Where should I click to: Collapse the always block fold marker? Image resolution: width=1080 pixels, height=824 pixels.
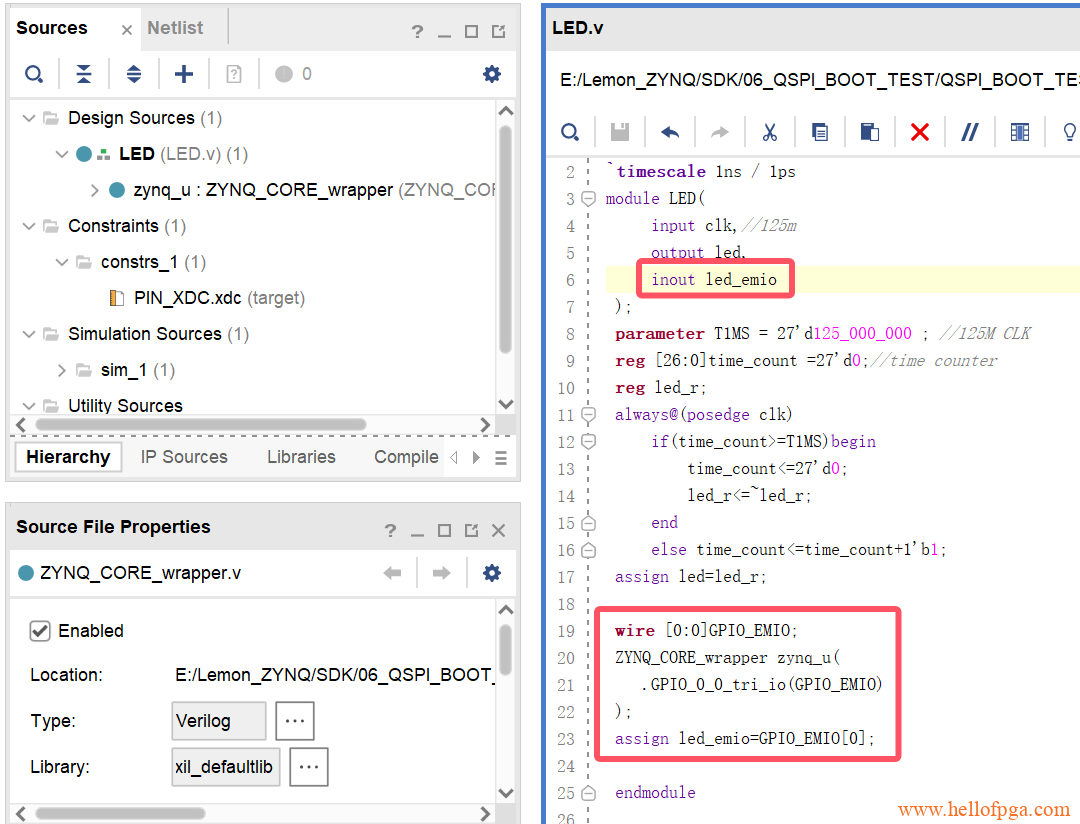click(x=588, y=415)
